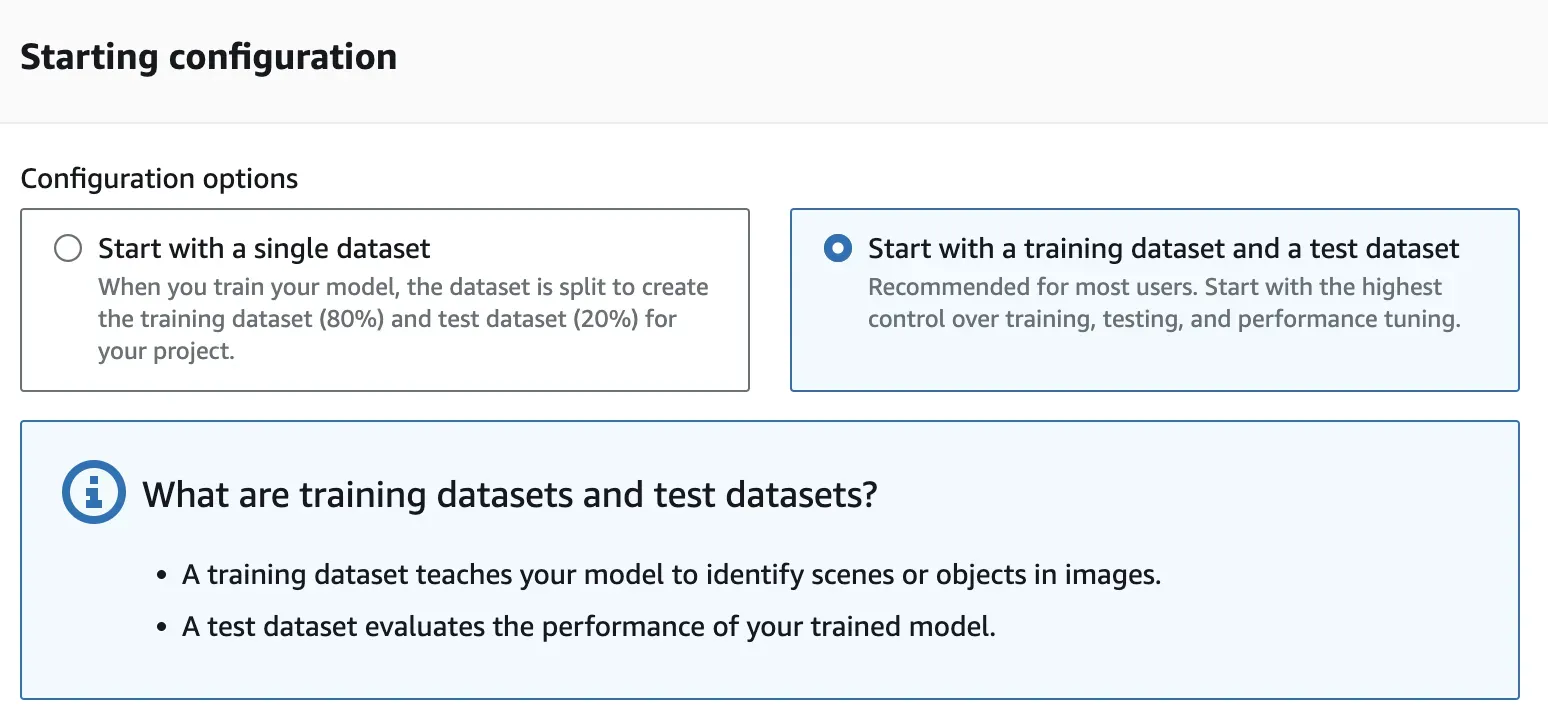
Task: Click the "Configuration options" label
Action: click(x=159, y=179)
